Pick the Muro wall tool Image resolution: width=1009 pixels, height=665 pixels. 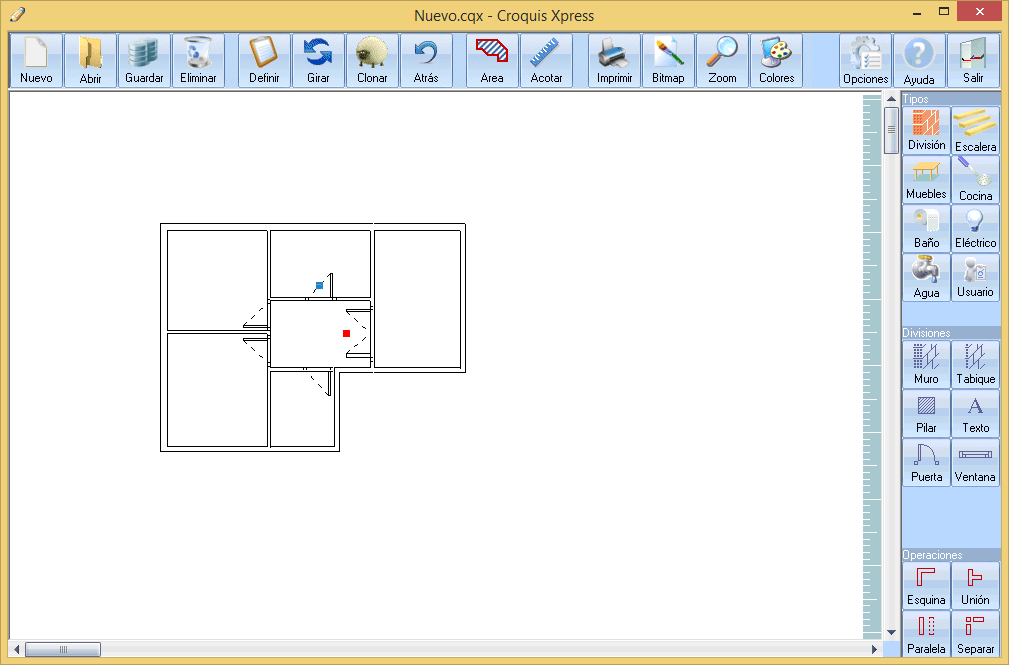click(926, 364)
